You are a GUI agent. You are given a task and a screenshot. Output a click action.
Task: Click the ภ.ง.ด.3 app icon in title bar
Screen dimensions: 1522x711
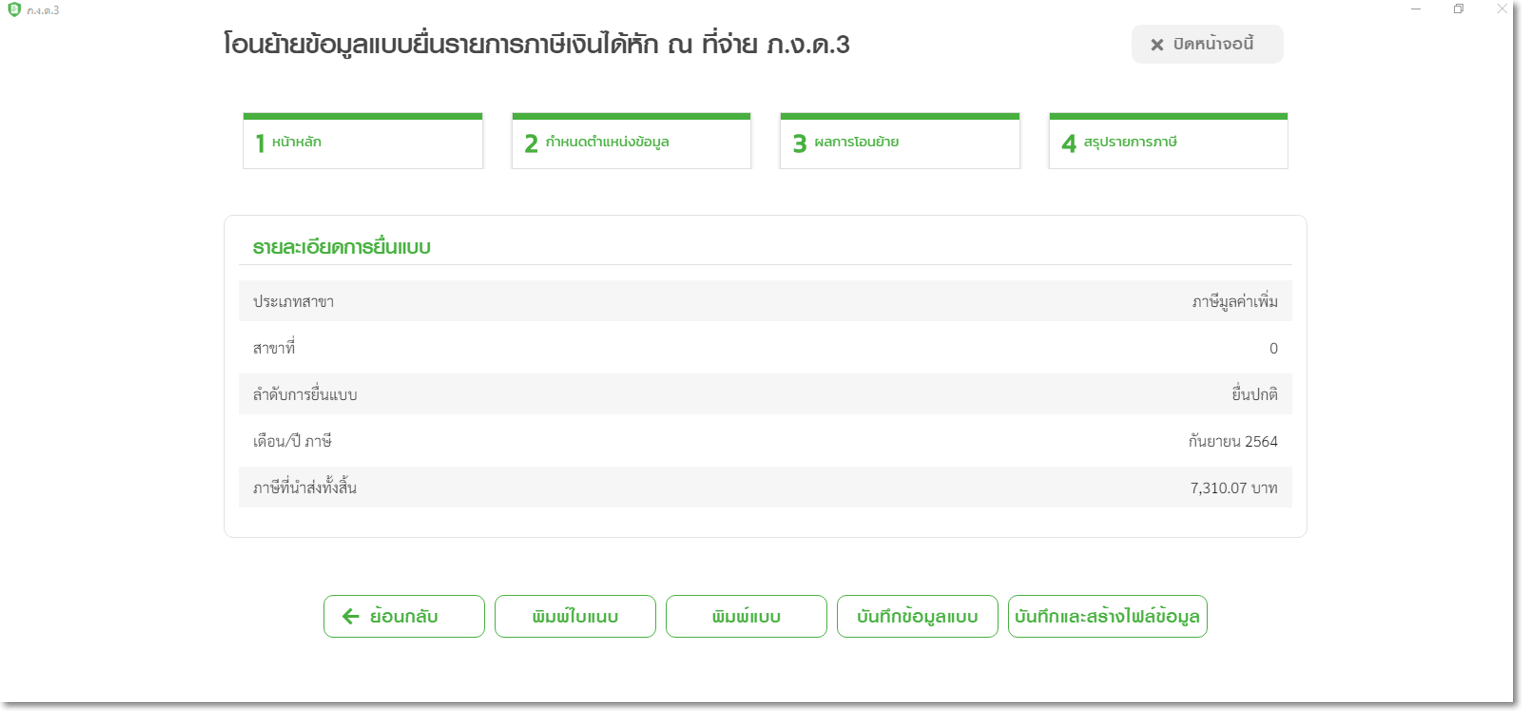click(13, 9)
